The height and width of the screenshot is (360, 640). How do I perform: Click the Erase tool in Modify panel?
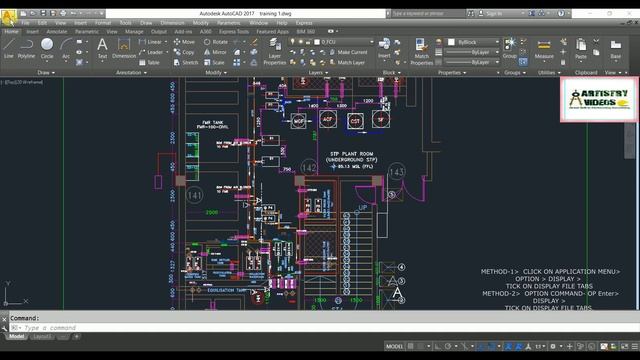click(254, 42)
